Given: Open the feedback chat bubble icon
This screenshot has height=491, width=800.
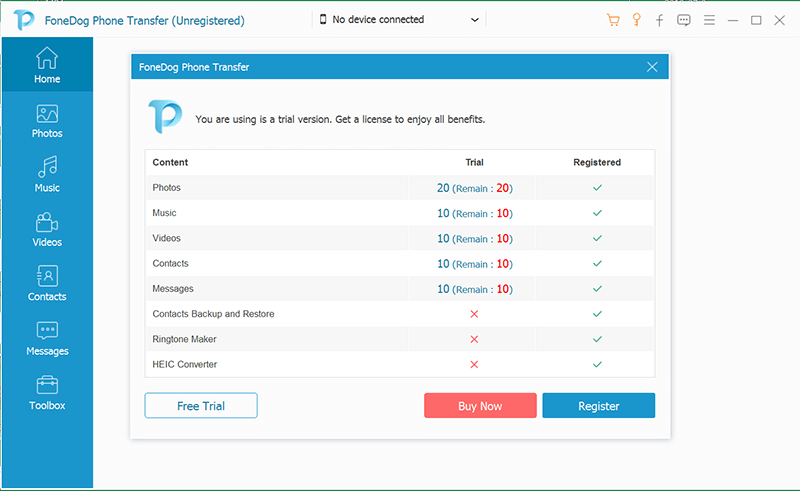Looking at the screenshot, I should coord(684,20).
